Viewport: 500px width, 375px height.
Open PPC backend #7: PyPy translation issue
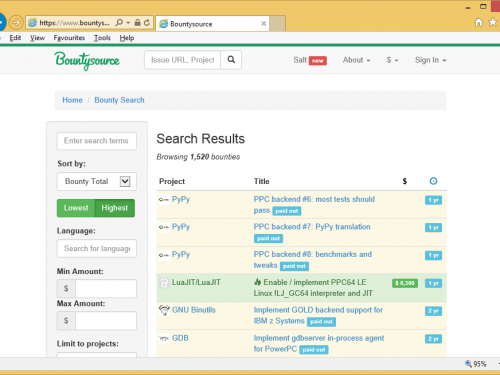point(312,227)
